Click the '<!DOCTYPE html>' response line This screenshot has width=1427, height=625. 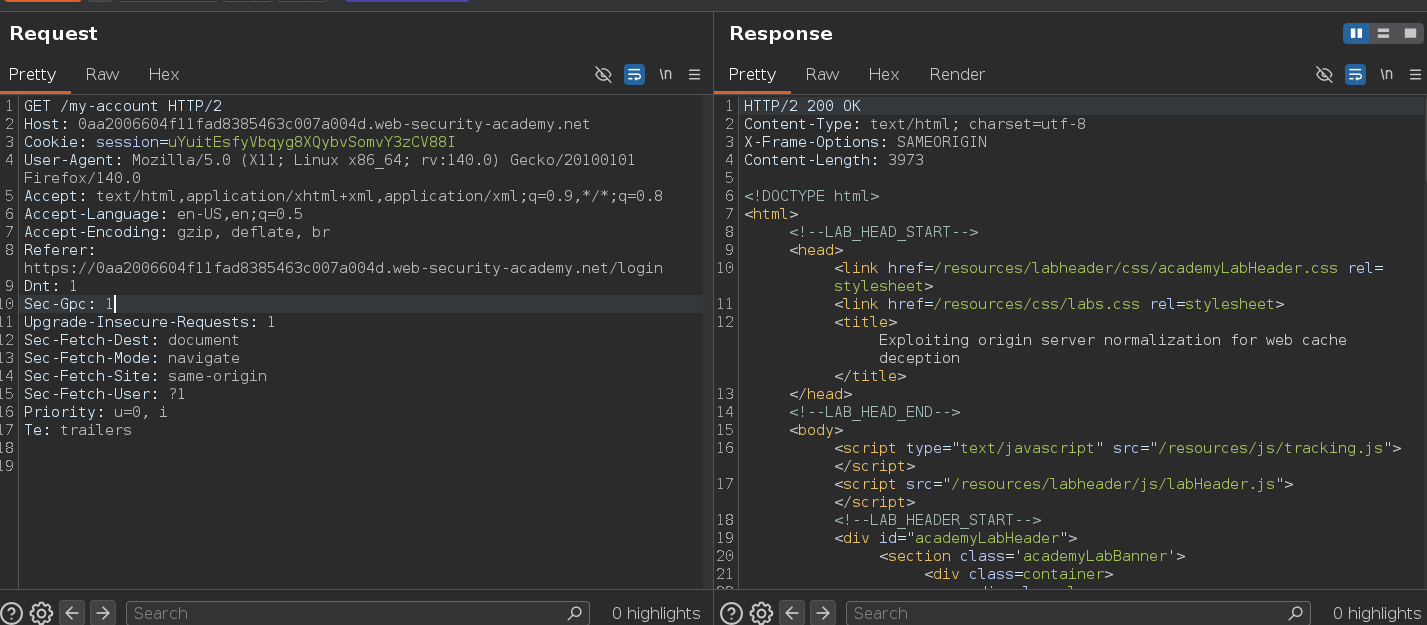(x=812, y=196)
